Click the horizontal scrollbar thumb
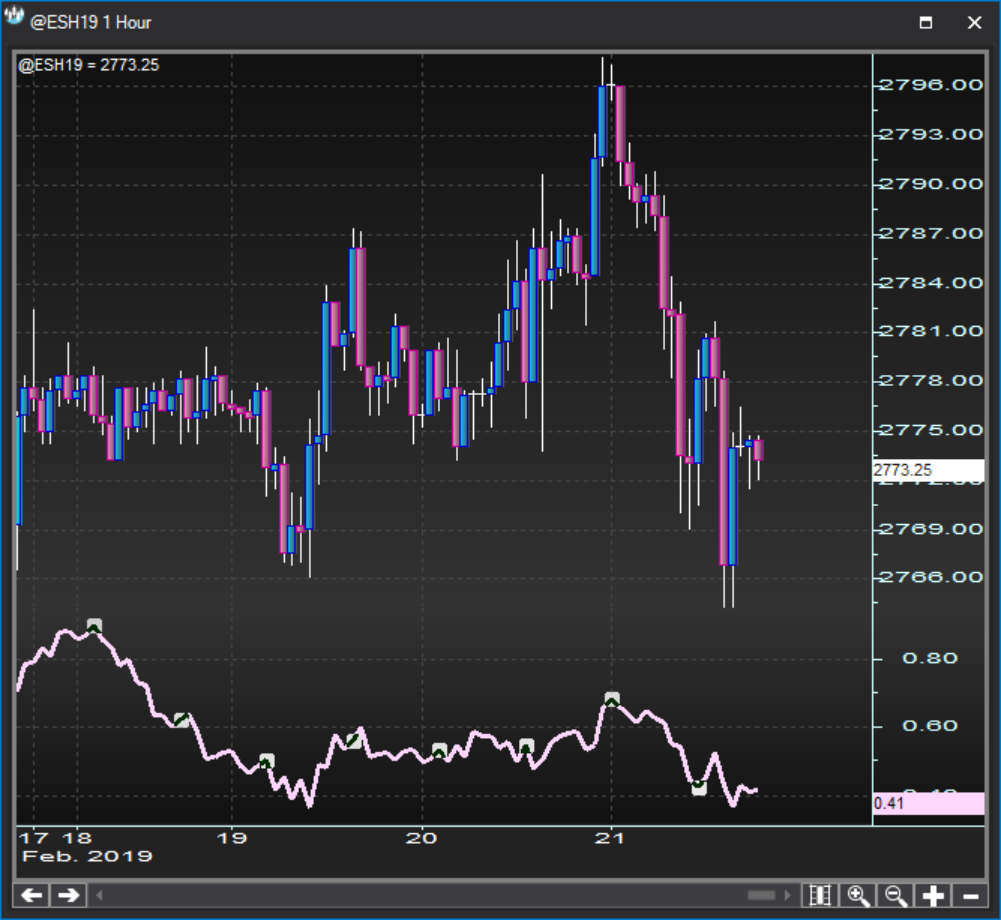The width and height of the screenshot is (1001, 920). 761,895
